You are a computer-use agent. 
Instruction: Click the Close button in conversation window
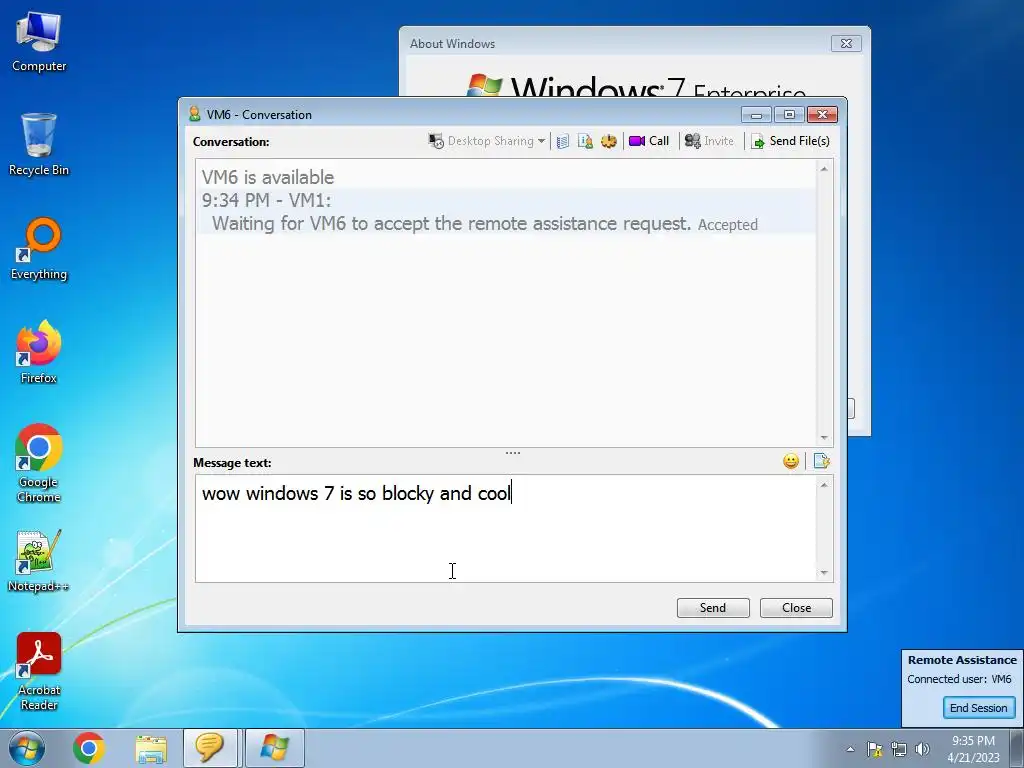click(x=796, y=608)
